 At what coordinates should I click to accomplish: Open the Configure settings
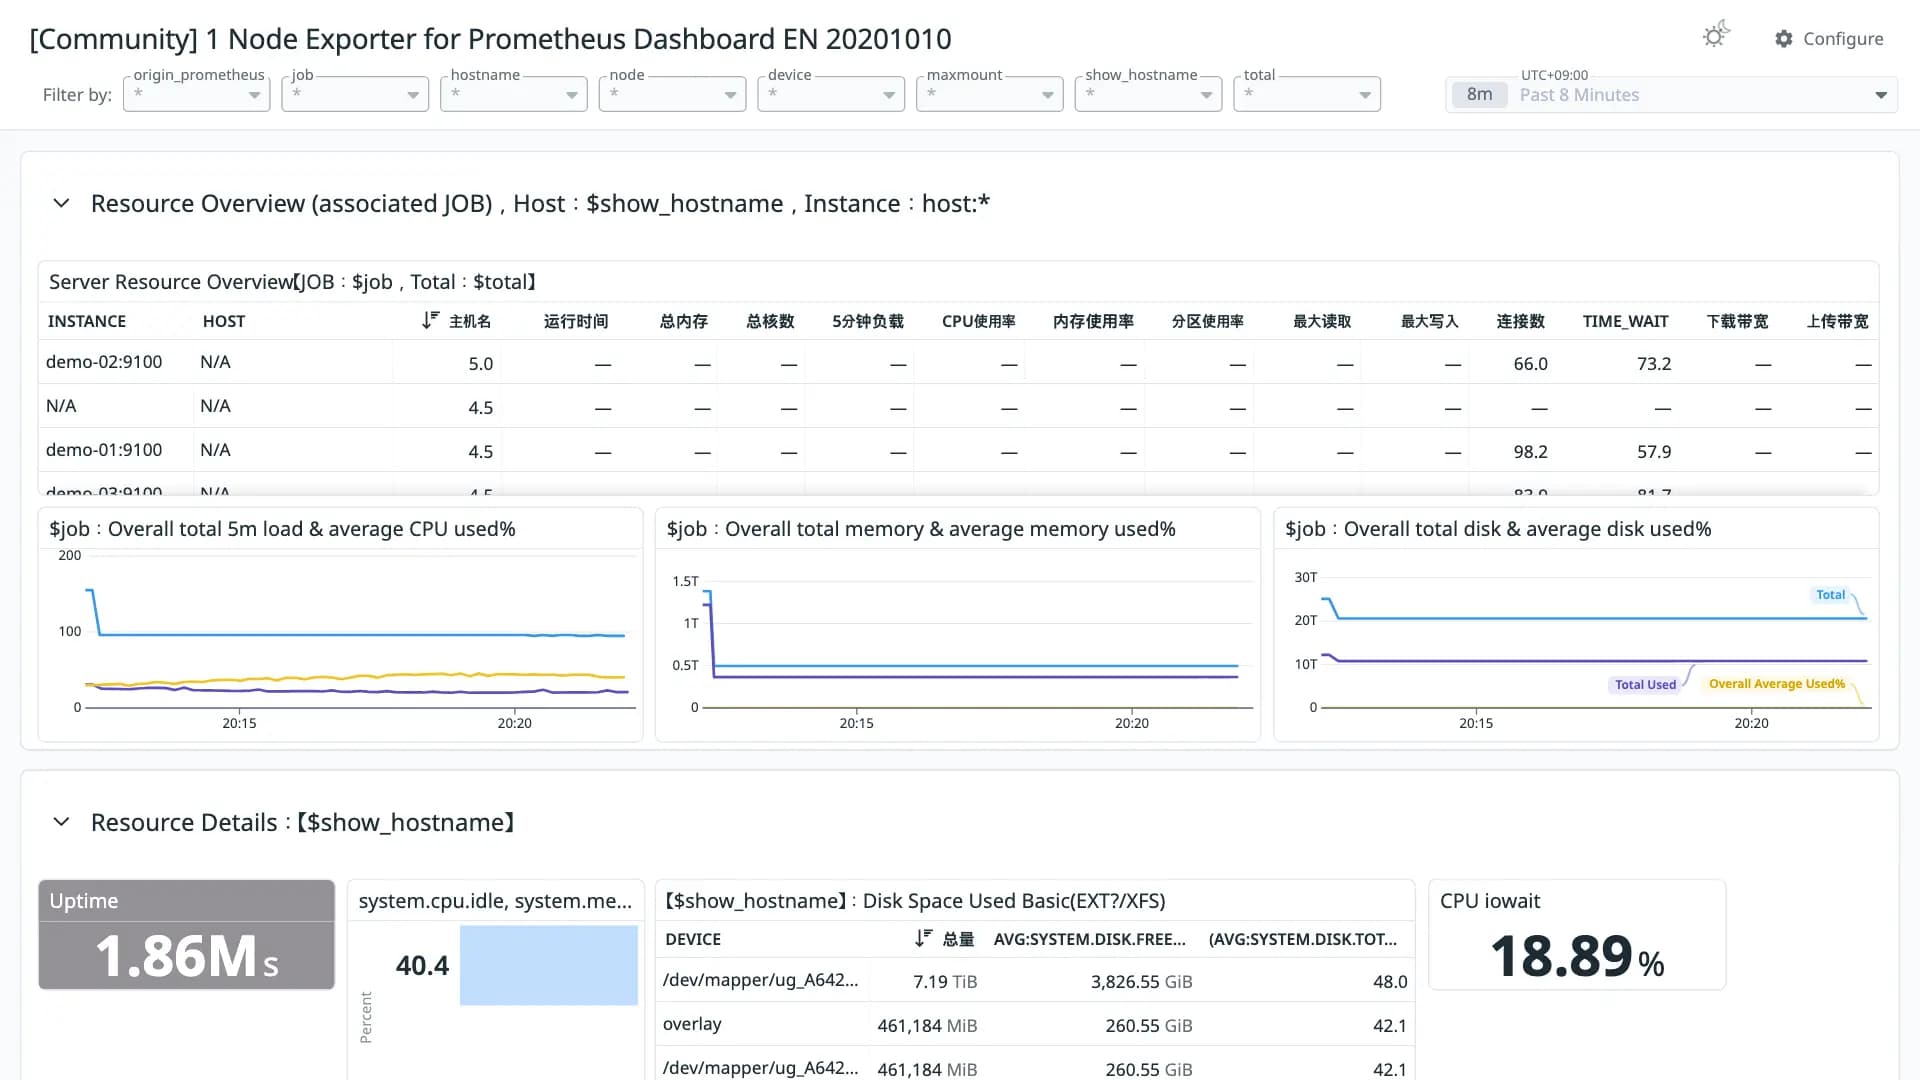pos(1829,39)
